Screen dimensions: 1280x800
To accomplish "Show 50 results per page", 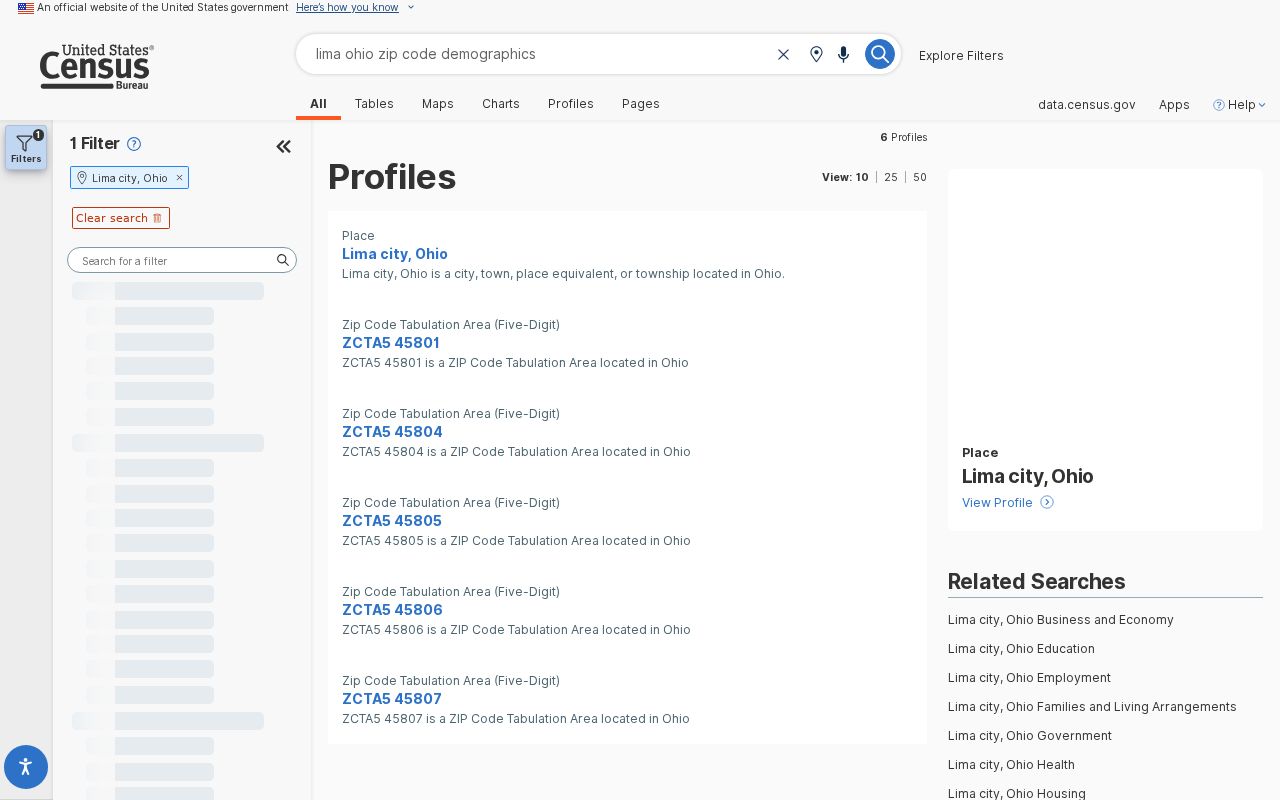I will [x=920, y=177].
